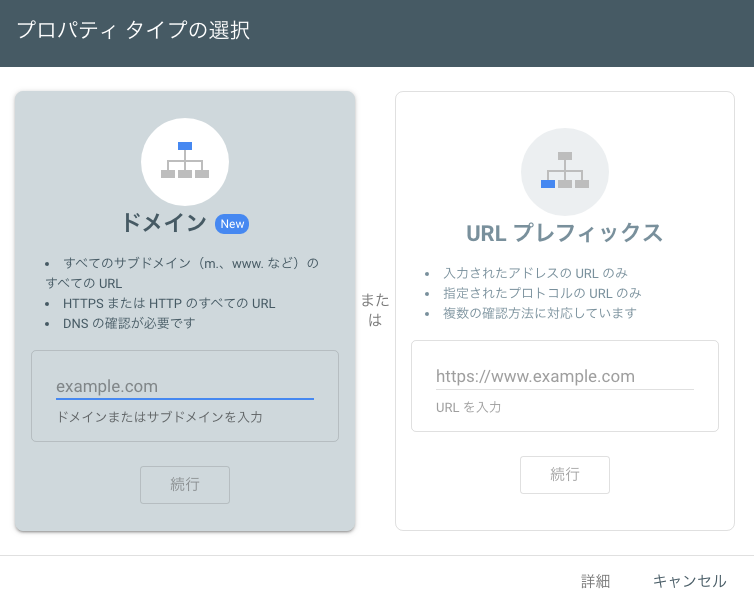Open the 詳細 link
The width and height of the screenshot is (754, 607).
595,581
